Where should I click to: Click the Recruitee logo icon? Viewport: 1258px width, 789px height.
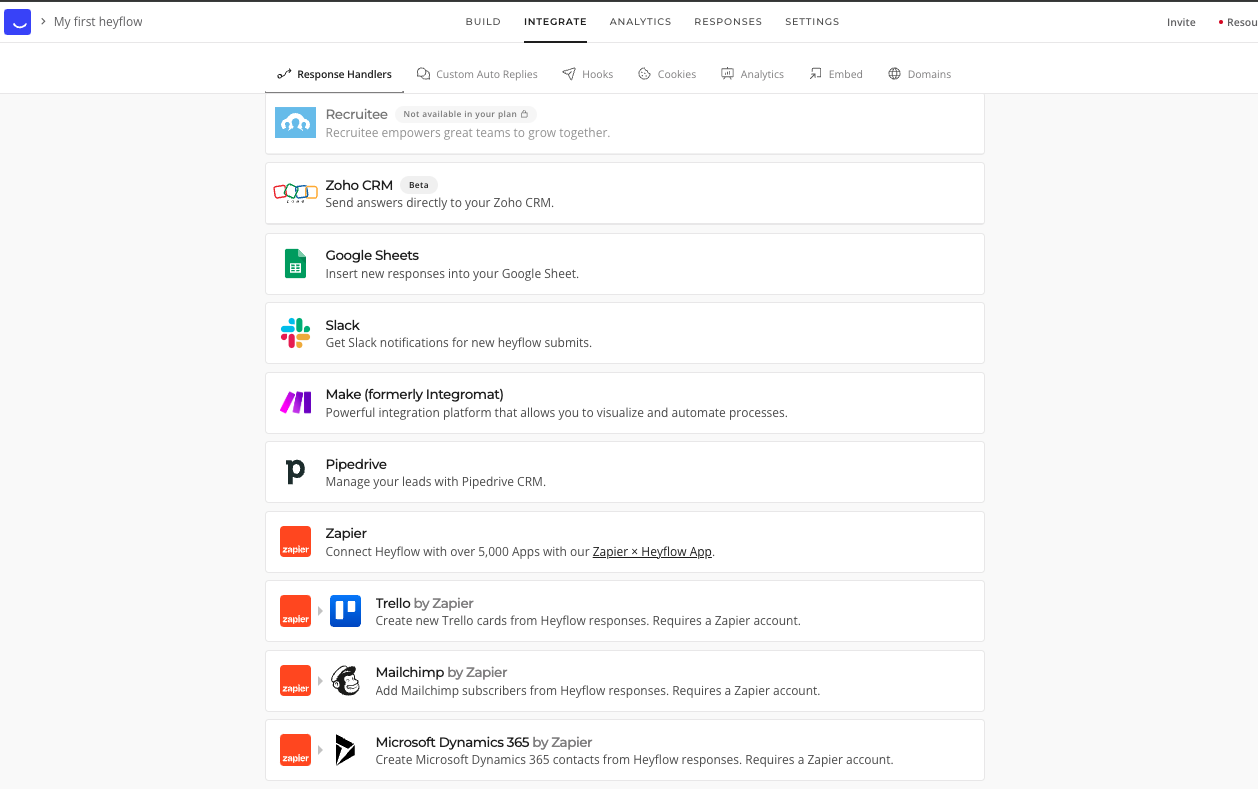point(295,122)
